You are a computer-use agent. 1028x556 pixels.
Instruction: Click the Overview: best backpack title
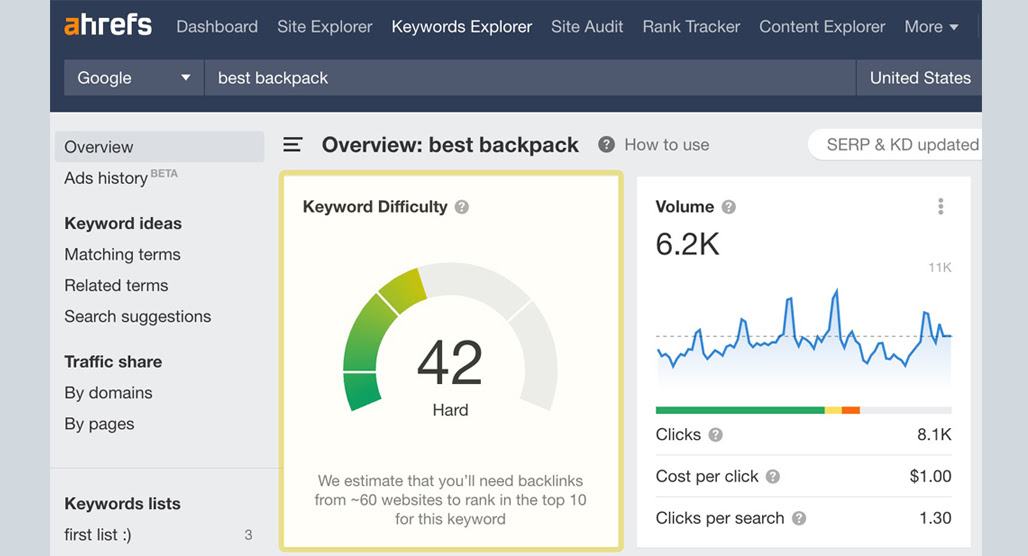pos(450,145)
